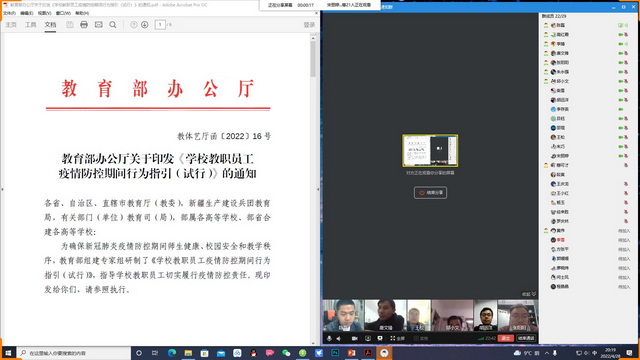640x360 pixels.
Task: Open the search magnifier in Acrobat toolbar
Action: [x=113, y=25]
